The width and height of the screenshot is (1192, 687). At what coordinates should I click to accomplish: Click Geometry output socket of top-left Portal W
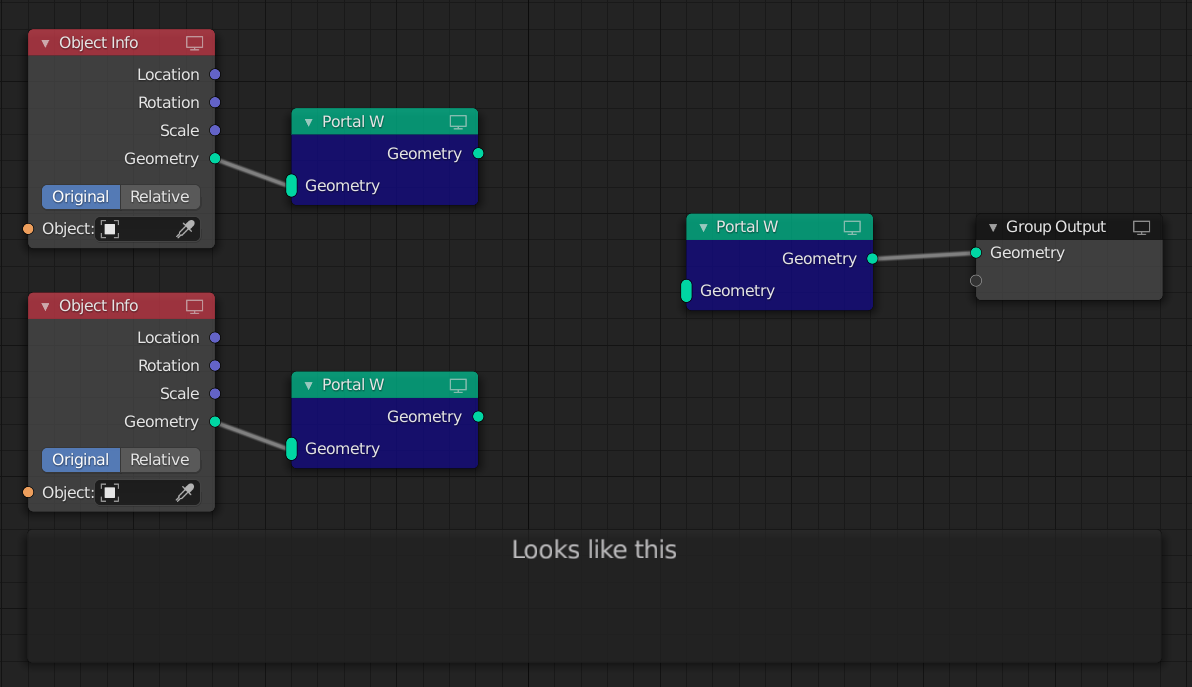click(478, 154)
